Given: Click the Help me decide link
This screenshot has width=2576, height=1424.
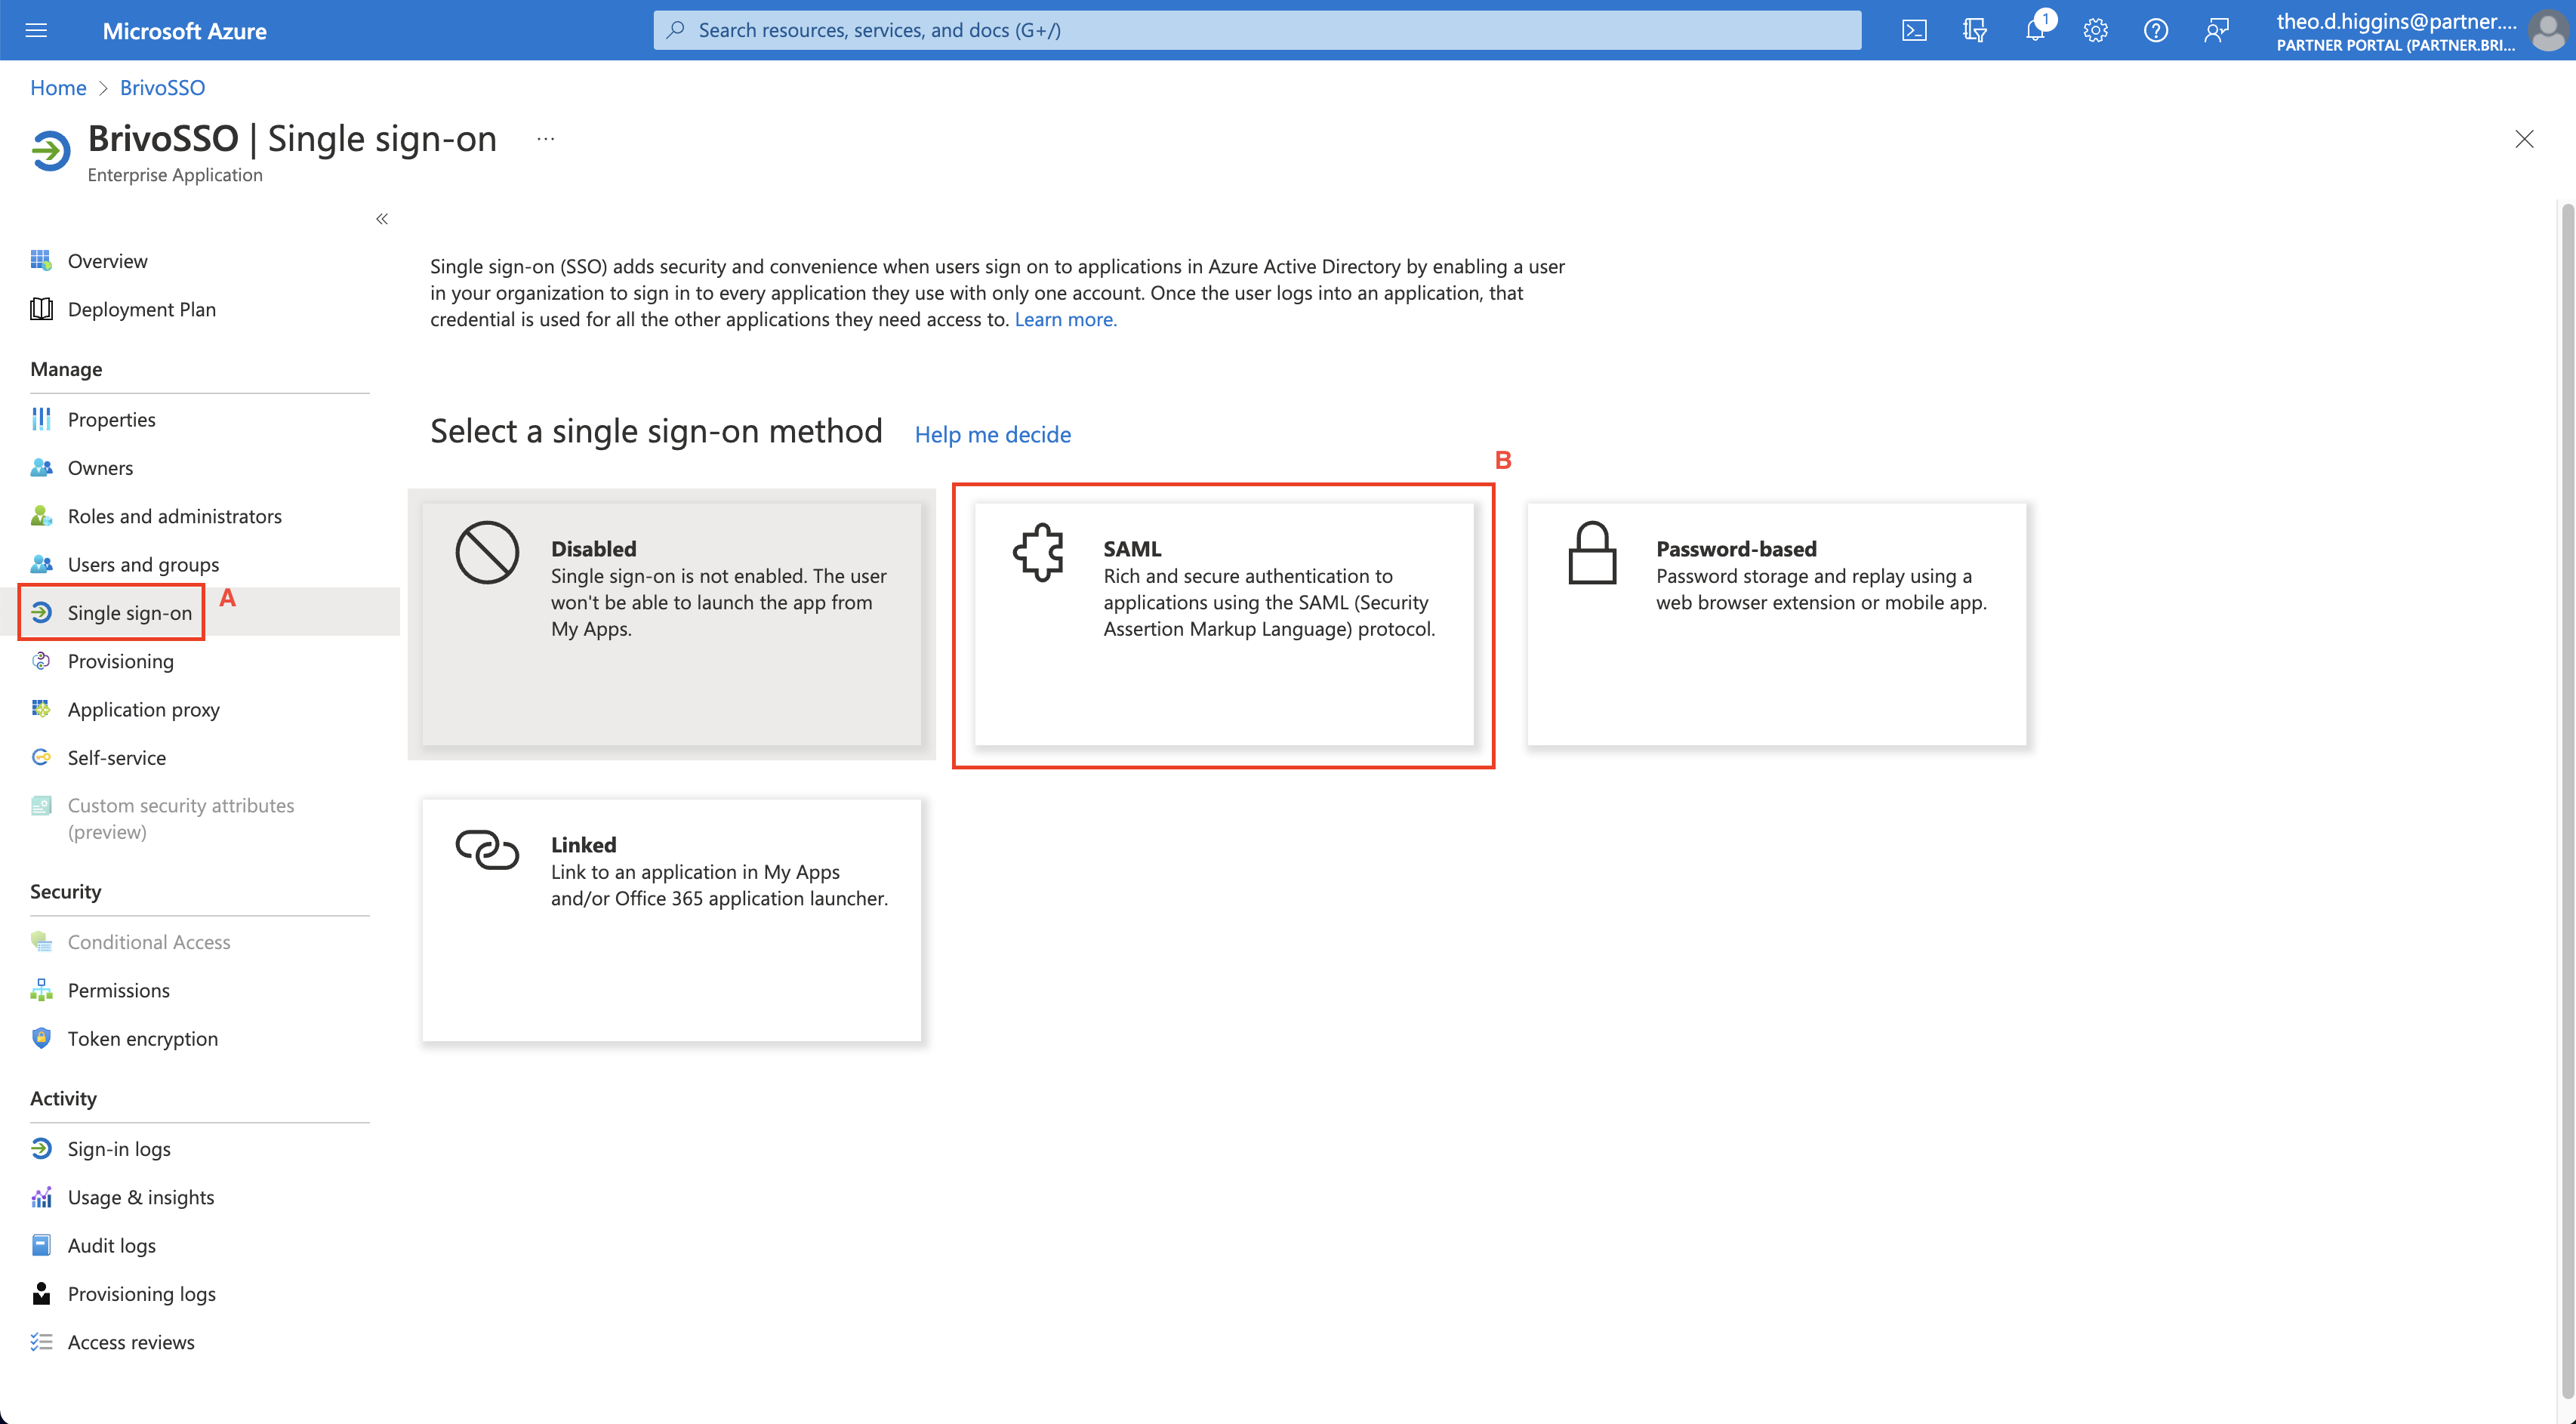Looking at the screenshot, I should pos(992,434).
